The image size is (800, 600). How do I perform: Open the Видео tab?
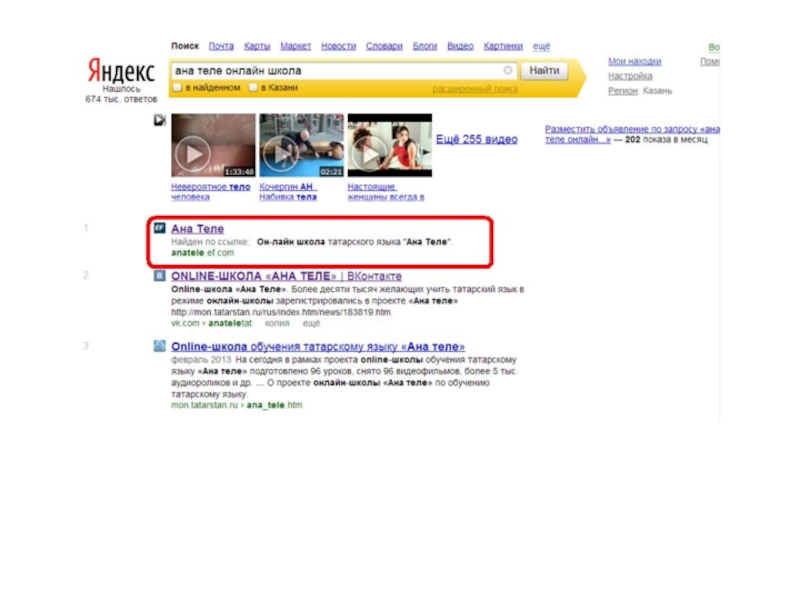click(x=460, y=46)
